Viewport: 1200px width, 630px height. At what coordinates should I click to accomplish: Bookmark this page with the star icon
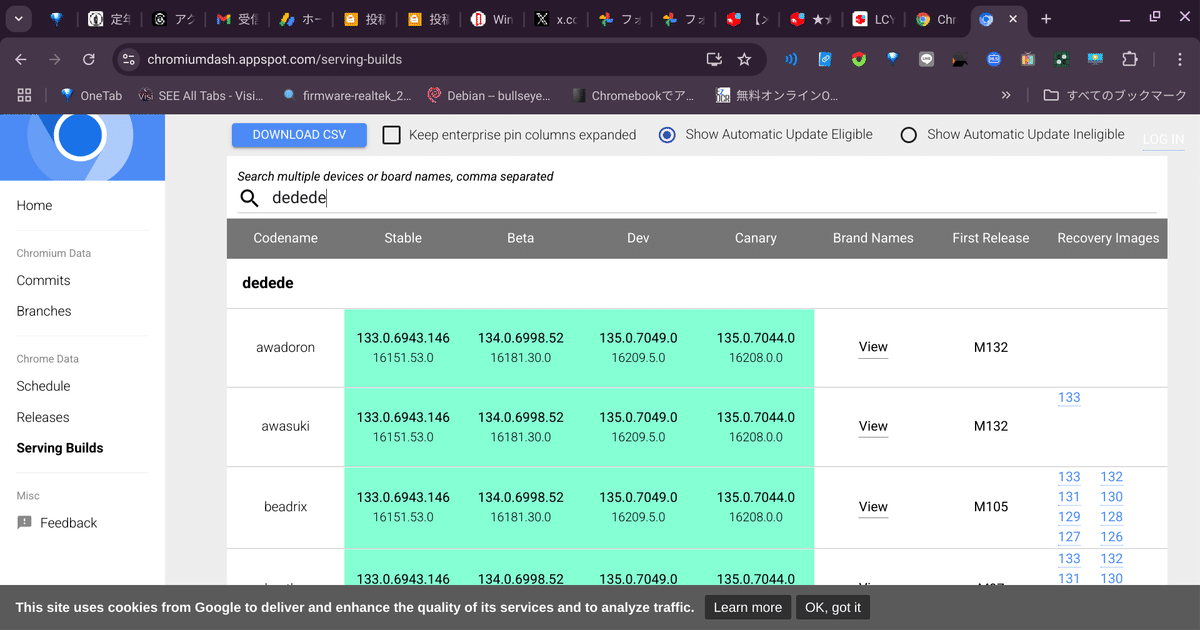click(x=744, y=59)
